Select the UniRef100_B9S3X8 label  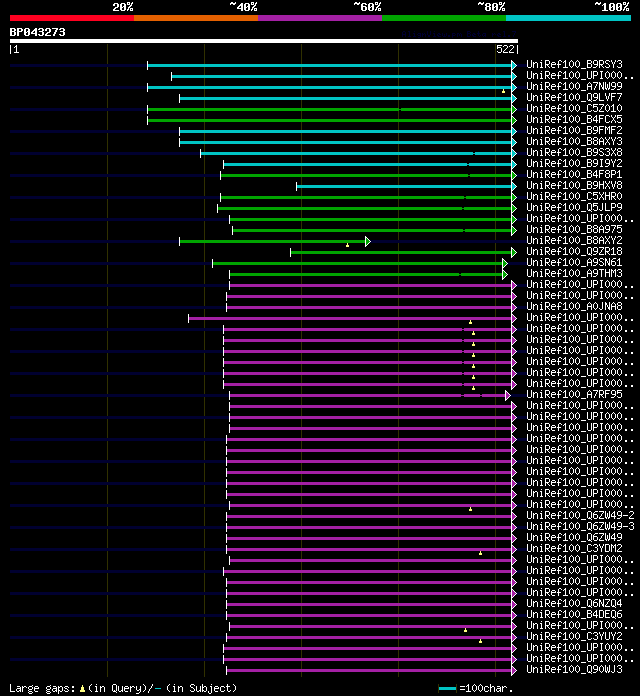pyautogui.click(x=574, y=152)
